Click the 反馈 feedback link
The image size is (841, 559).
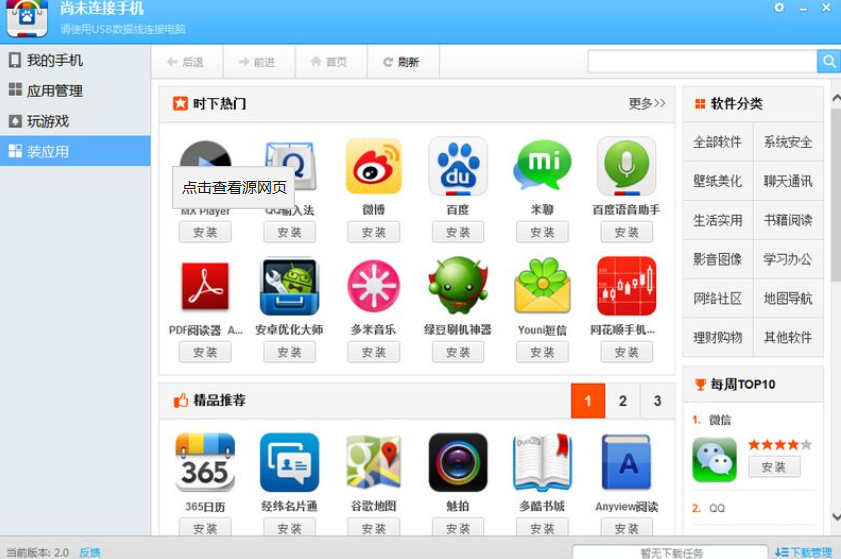pos(90,552)
